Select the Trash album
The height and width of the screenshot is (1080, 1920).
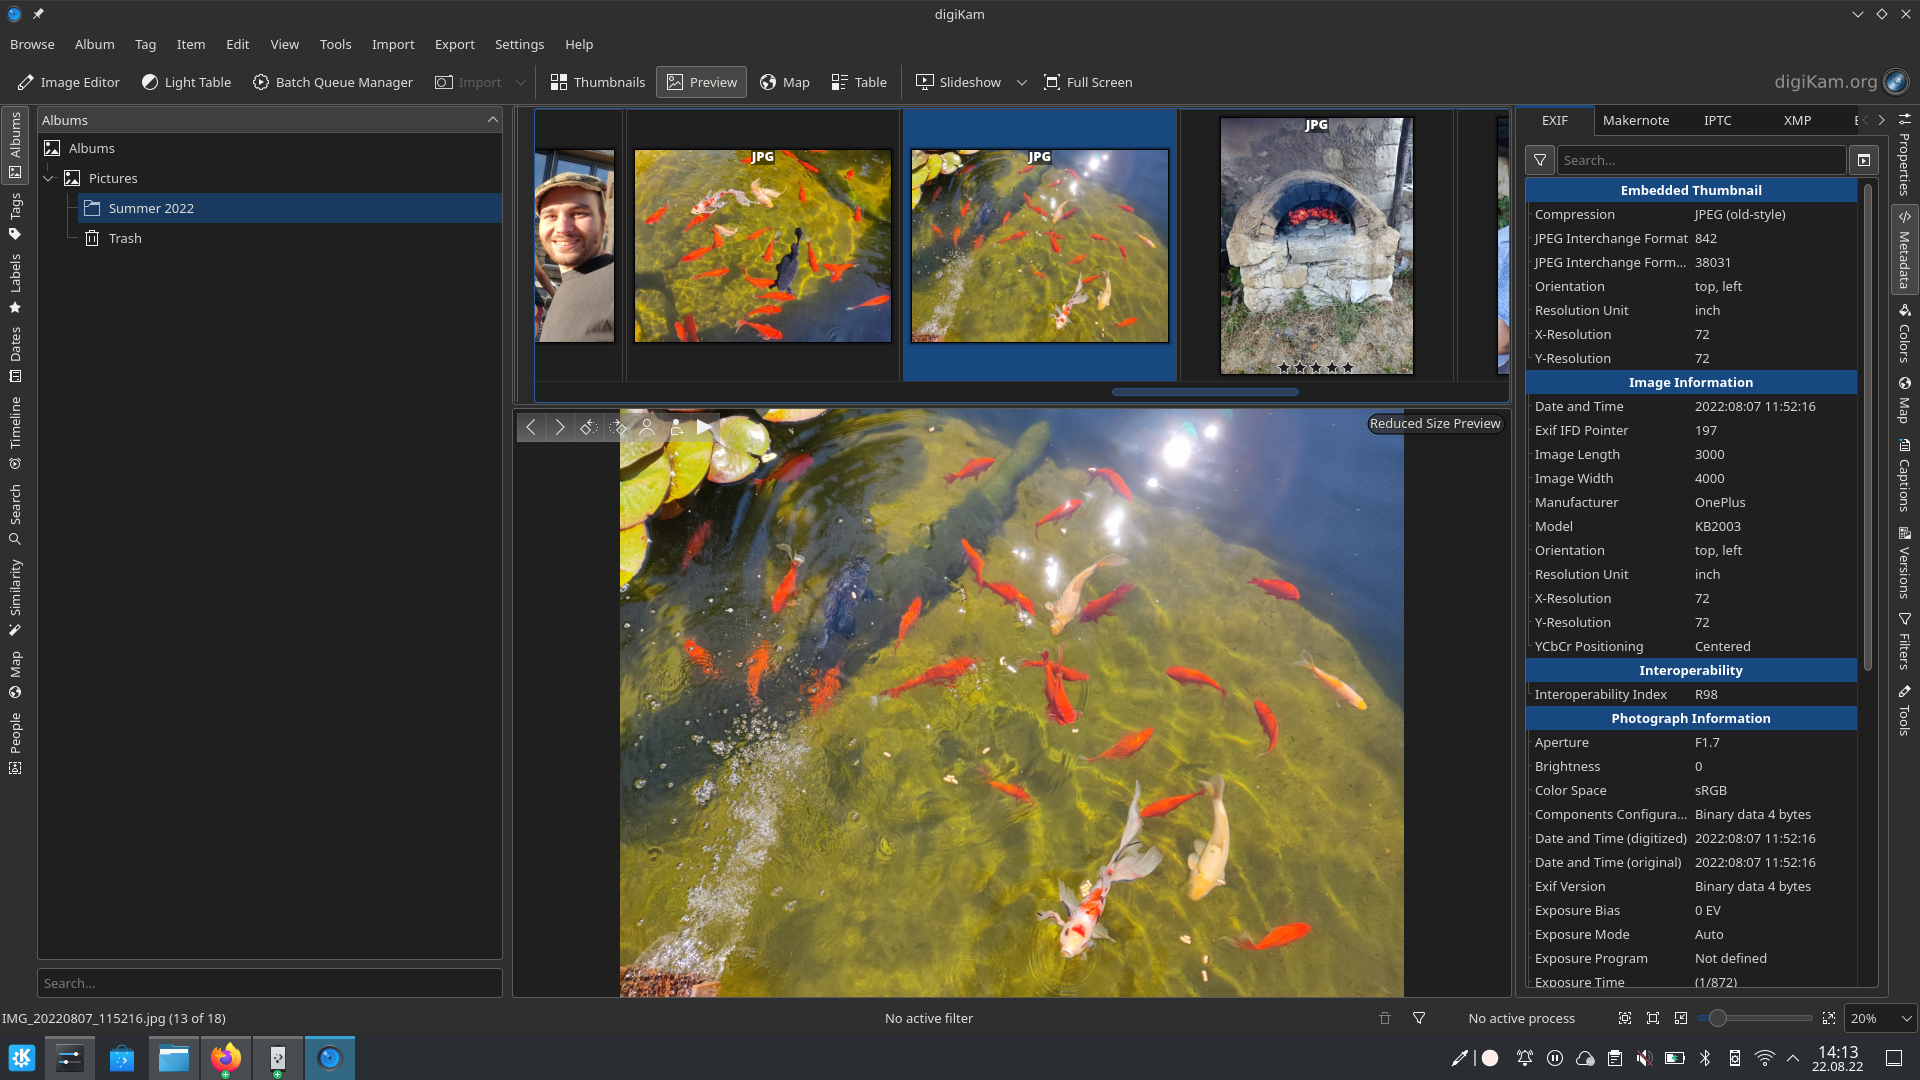pyautogui.click(x=125, y=238)
